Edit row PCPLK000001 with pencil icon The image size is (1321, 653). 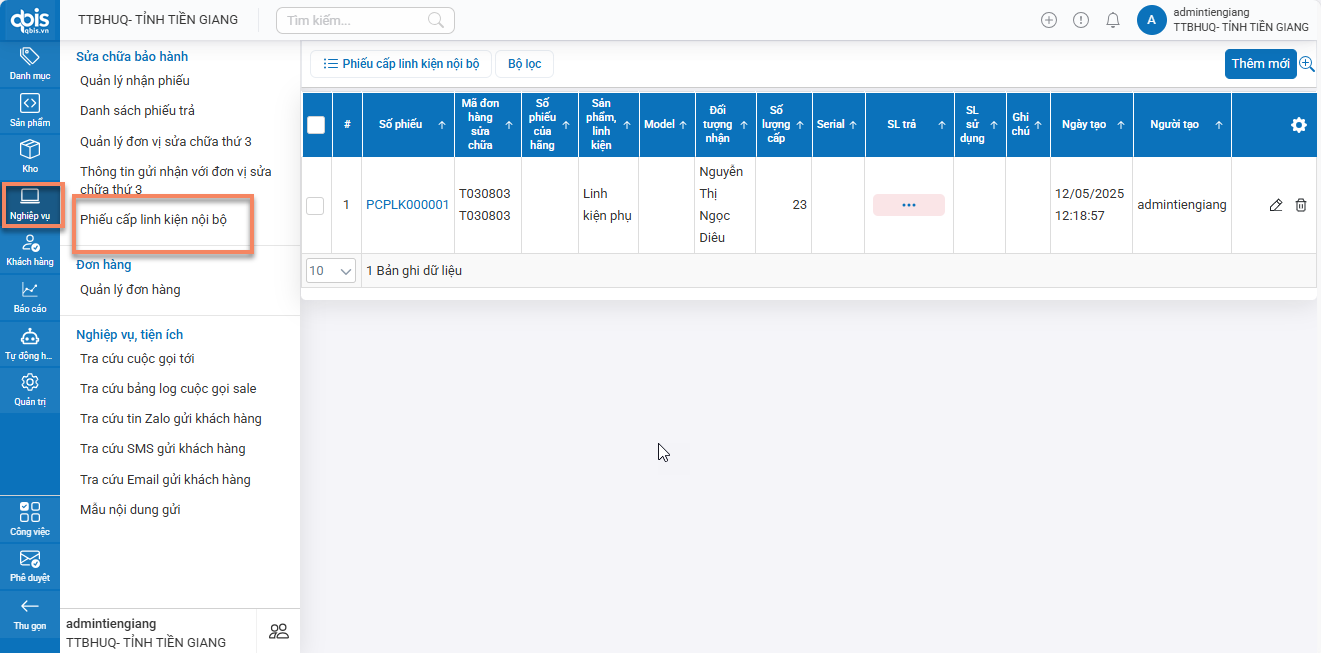1275,205
